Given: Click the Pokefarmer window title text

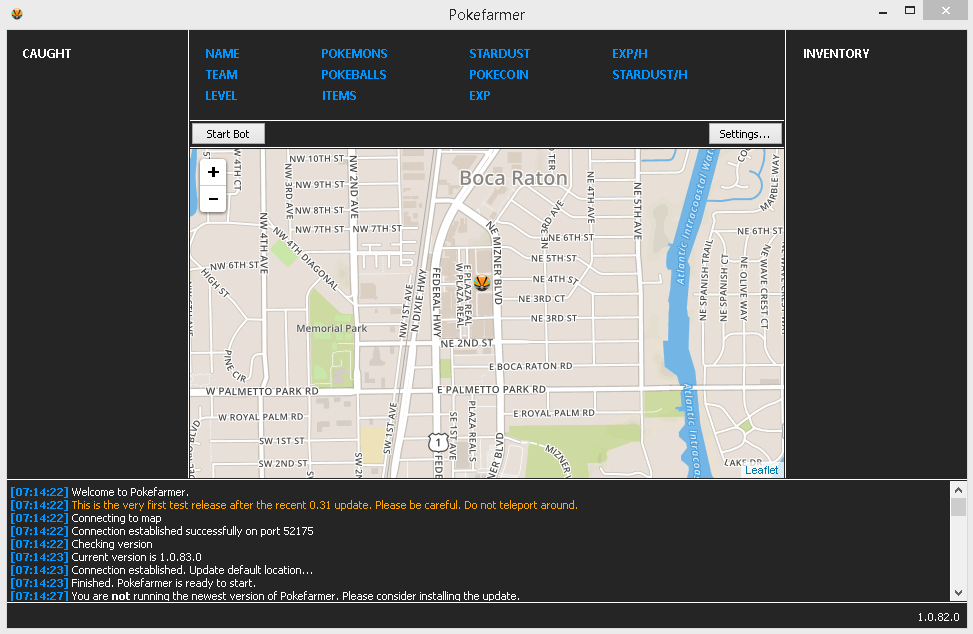Looking at the screenshot, I should [486, 15].
